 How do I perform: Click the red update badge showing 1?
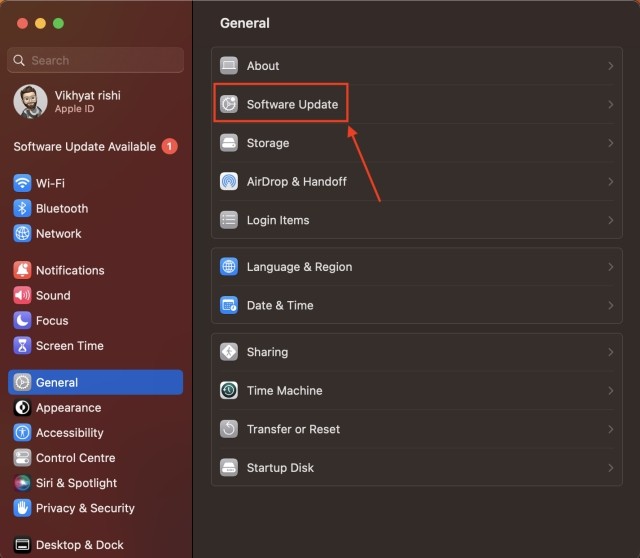(169, 147)
